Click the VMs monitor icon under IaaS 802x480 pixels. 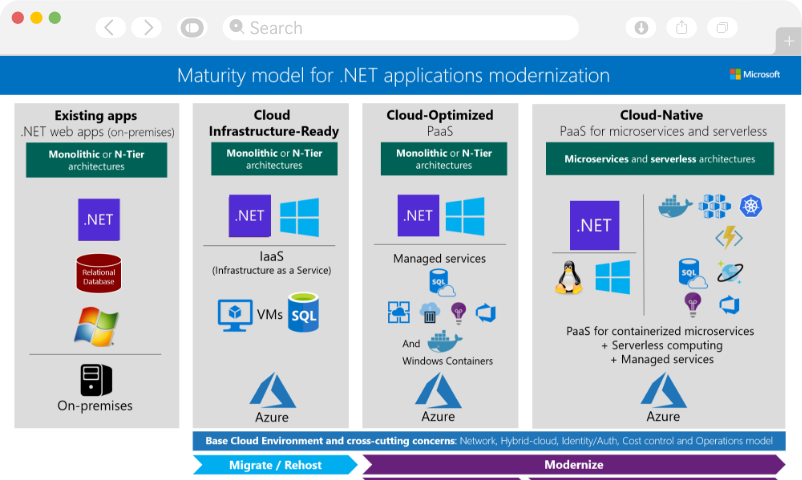(235, 314)
